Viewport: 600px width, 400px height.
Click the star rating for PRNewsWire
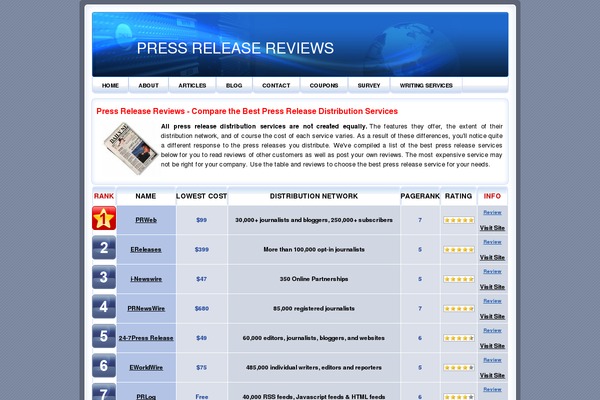click(459, 309)
